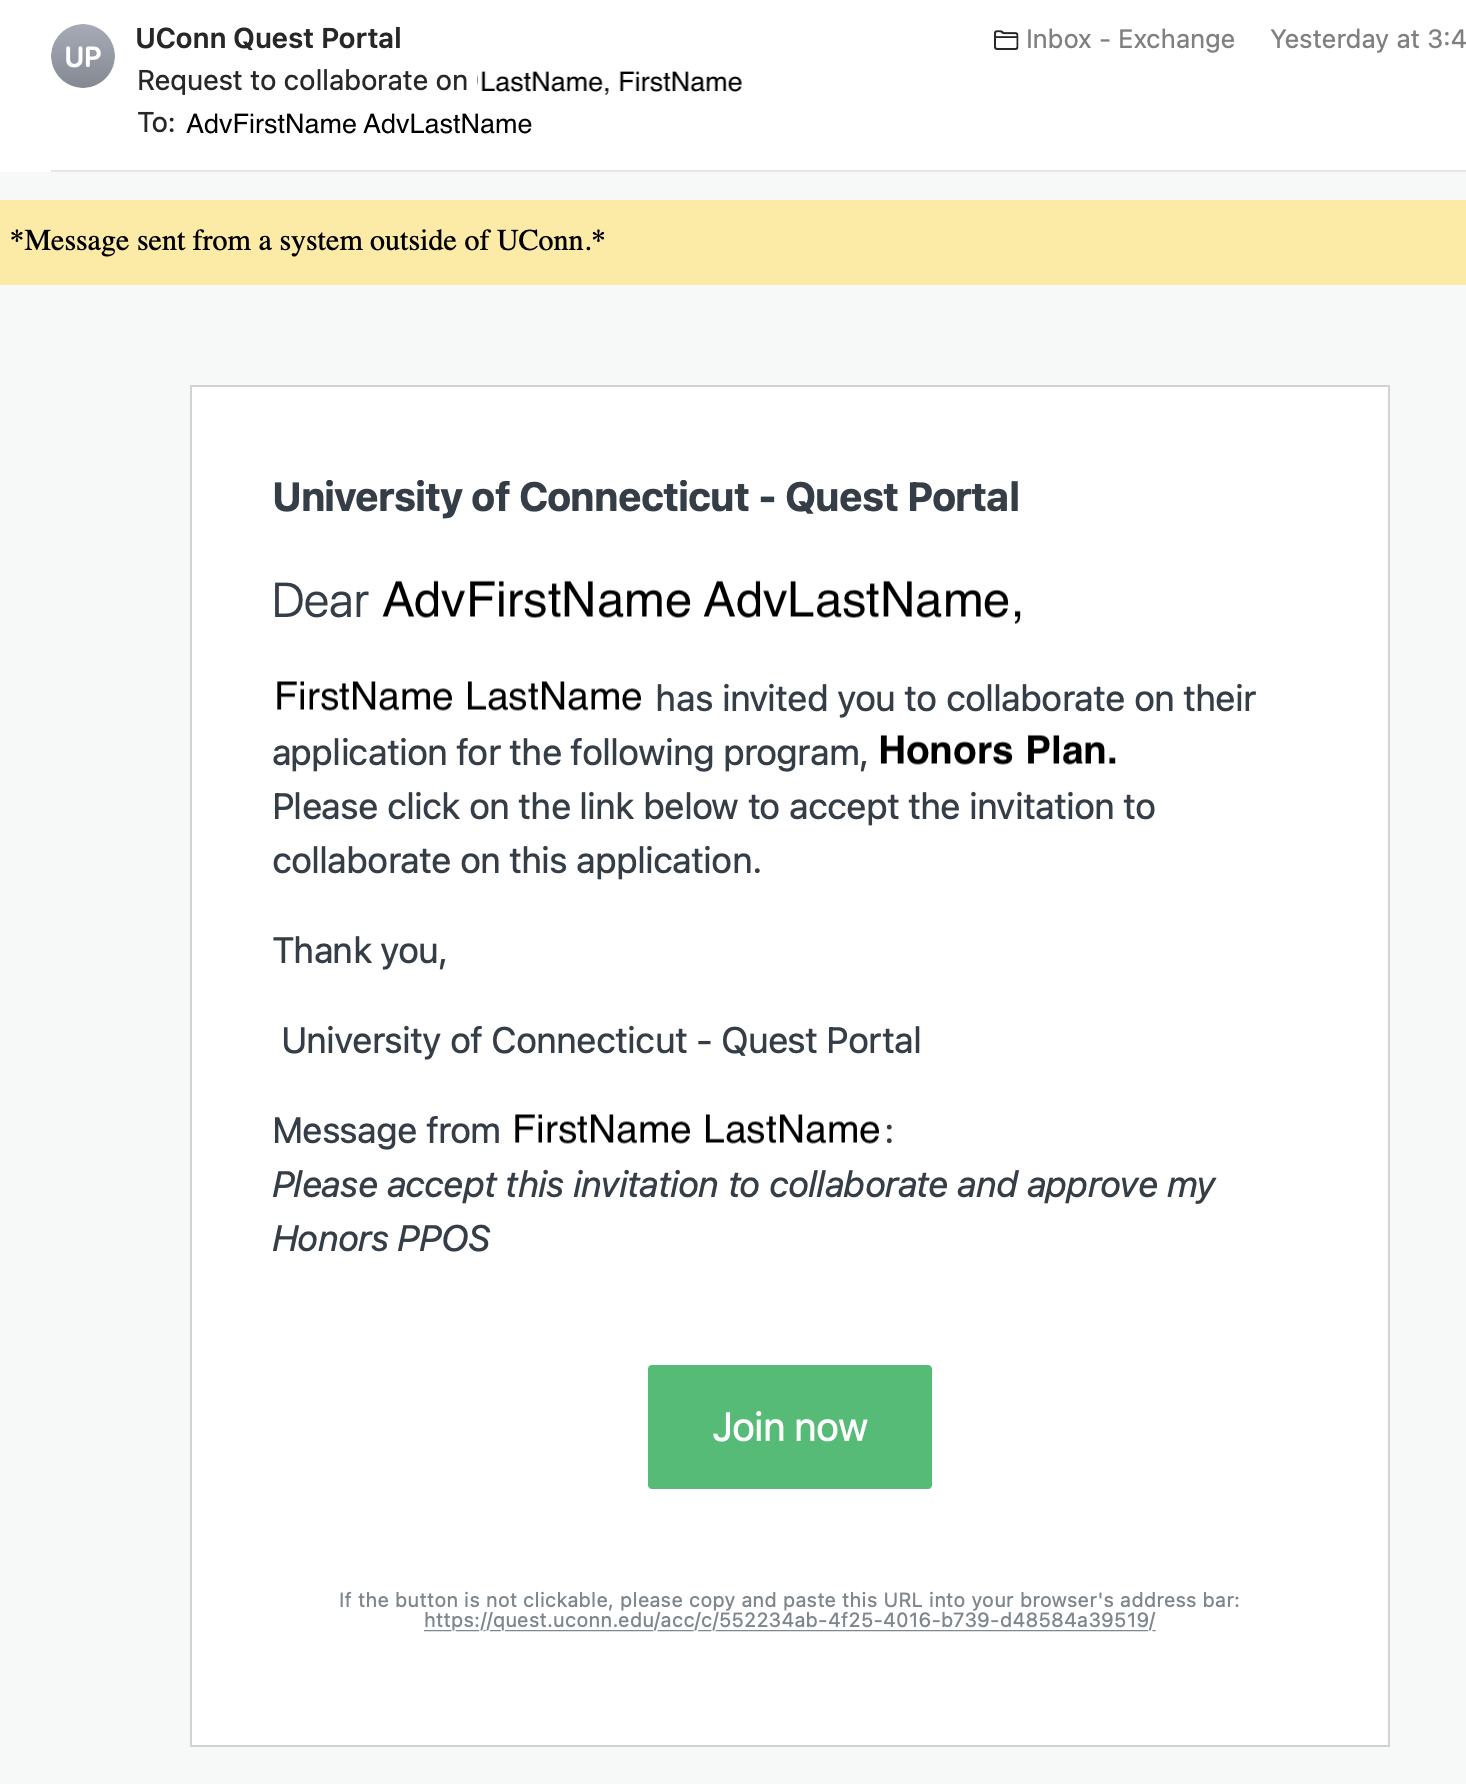
Task: Open the Inbox - Exchange folder icon
Action: coord(1006,40)
